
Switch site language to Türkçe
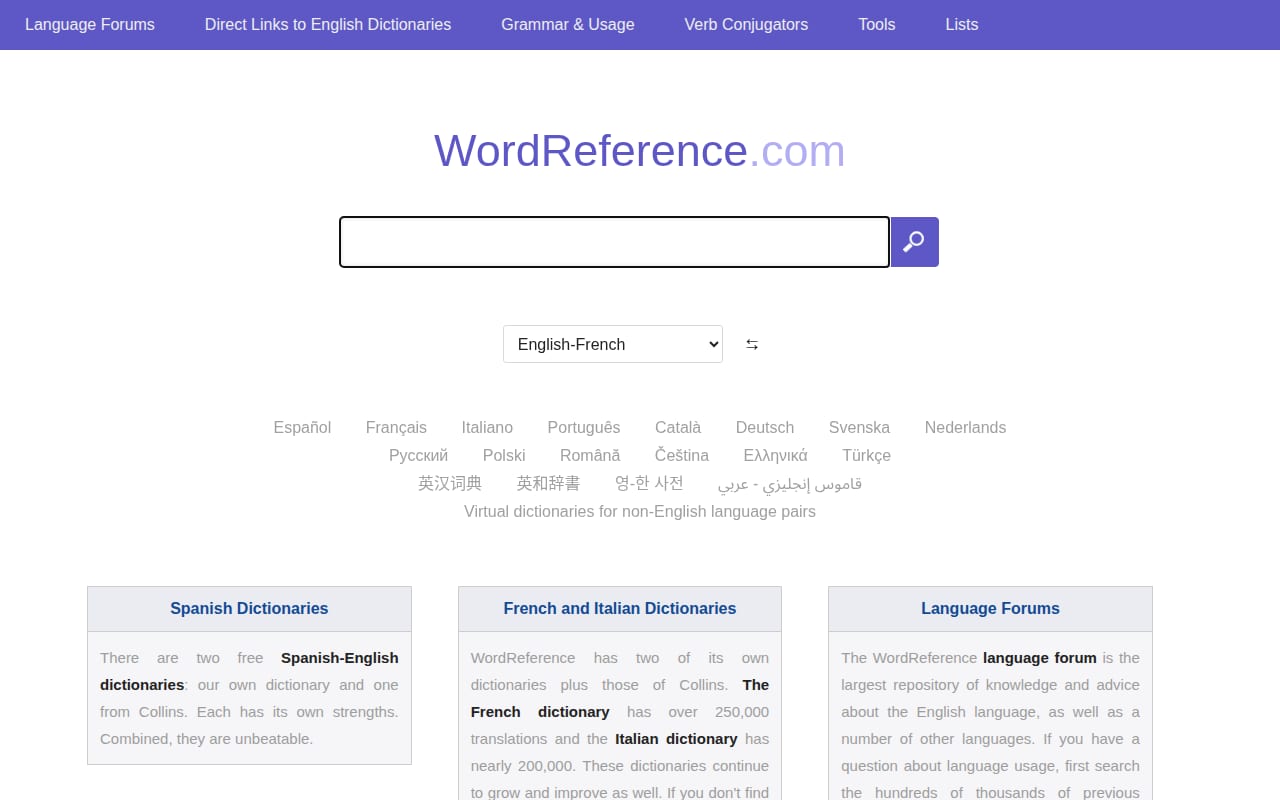tap(866, 455)
